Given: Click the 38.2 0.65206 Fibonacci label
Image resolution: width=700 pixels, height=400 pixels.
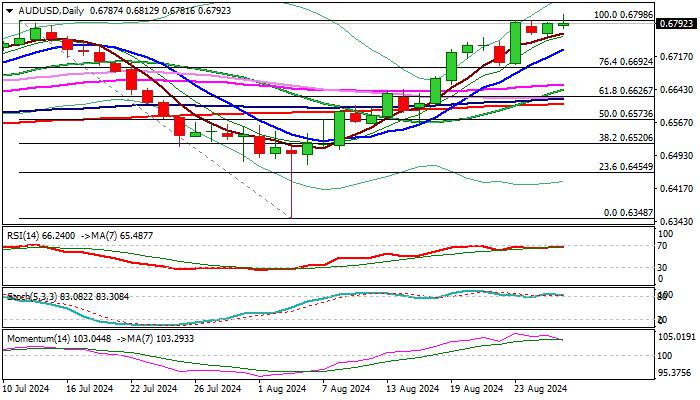Looking at the screenshot, I should [x=625, y=138].
